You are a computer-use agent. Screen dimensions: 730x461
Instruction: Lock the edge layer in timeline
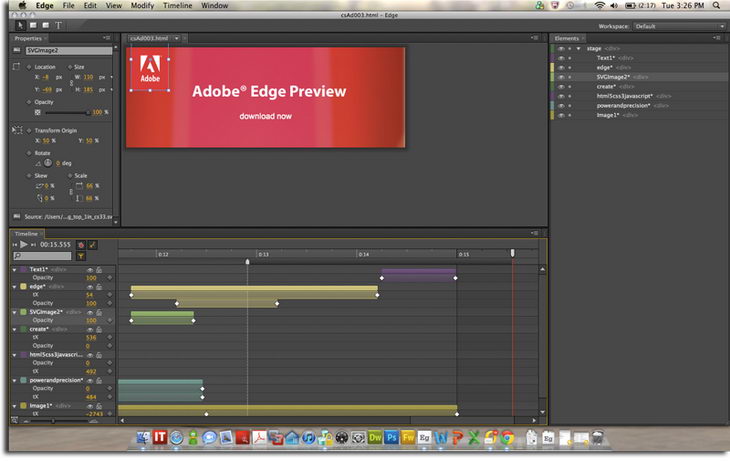click(99, 287)
